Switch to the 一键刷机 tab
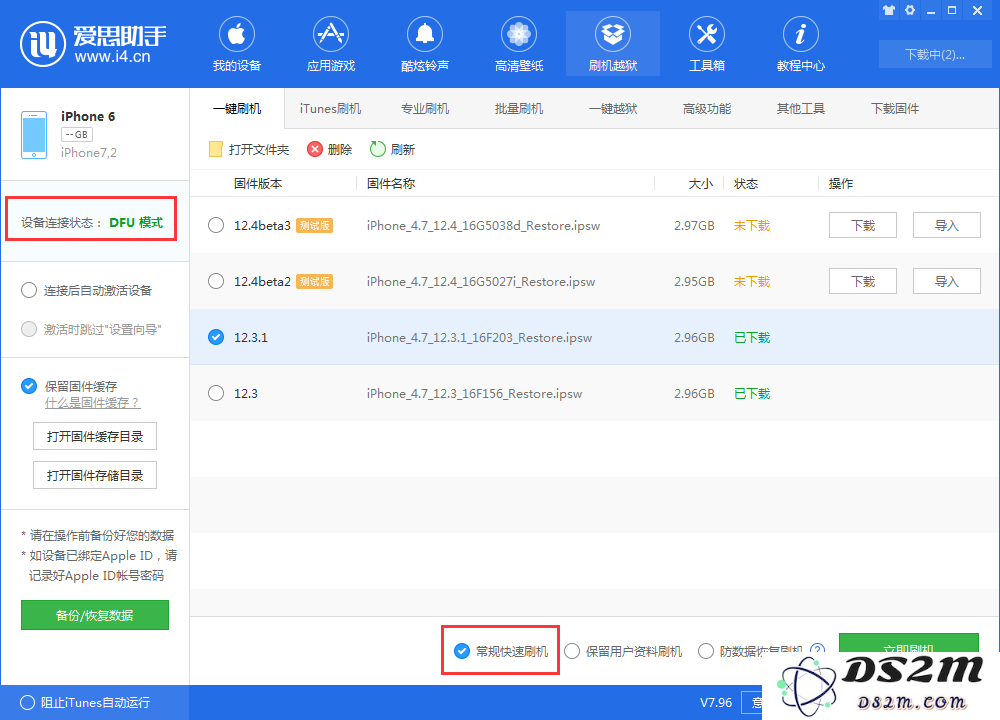The width and height of the screenshot is (1000, 720). [x=237, y=108]
